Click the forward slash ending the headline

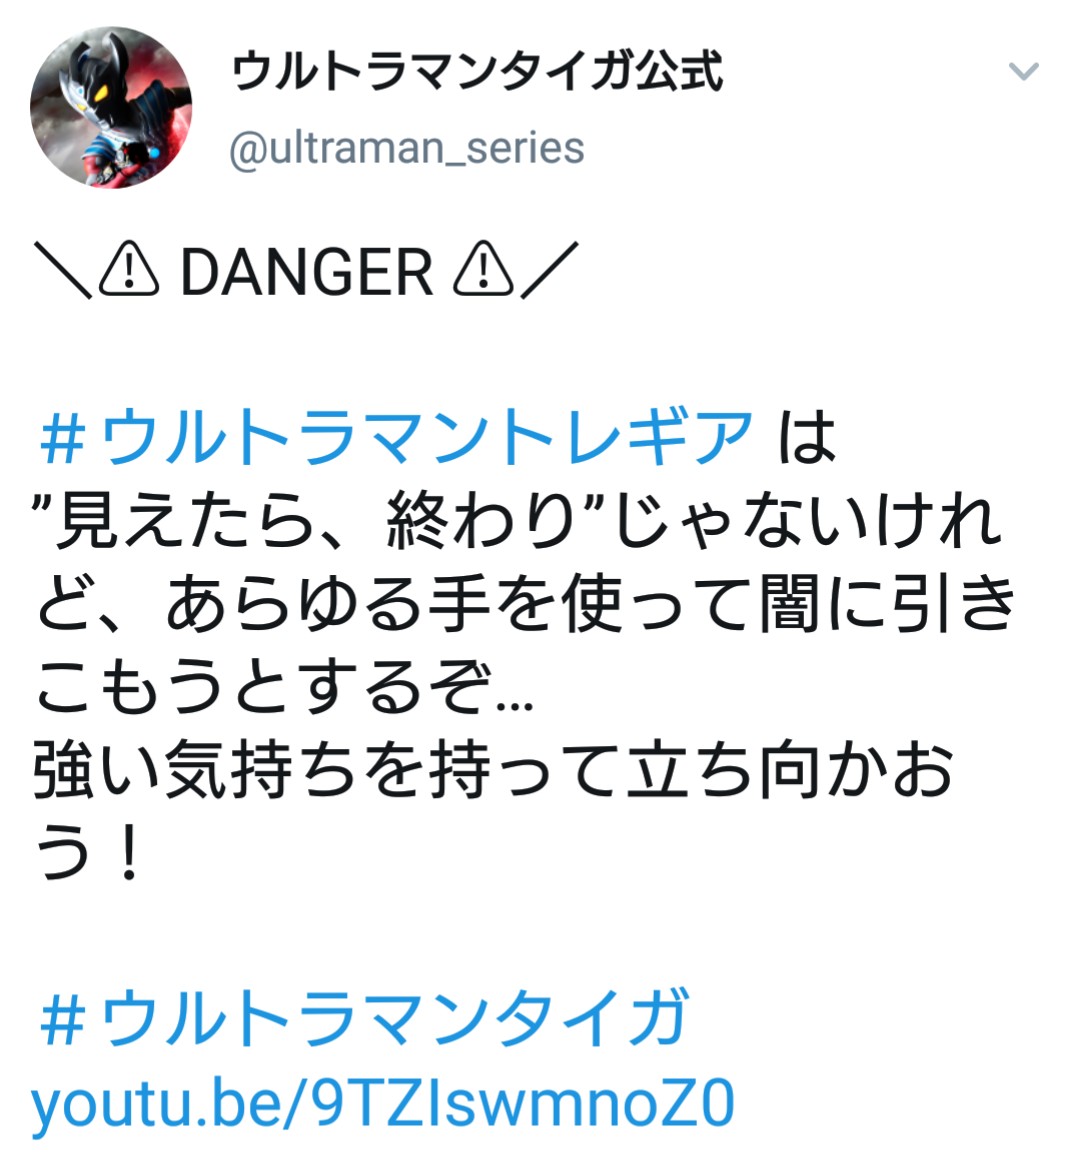point(549,271)
